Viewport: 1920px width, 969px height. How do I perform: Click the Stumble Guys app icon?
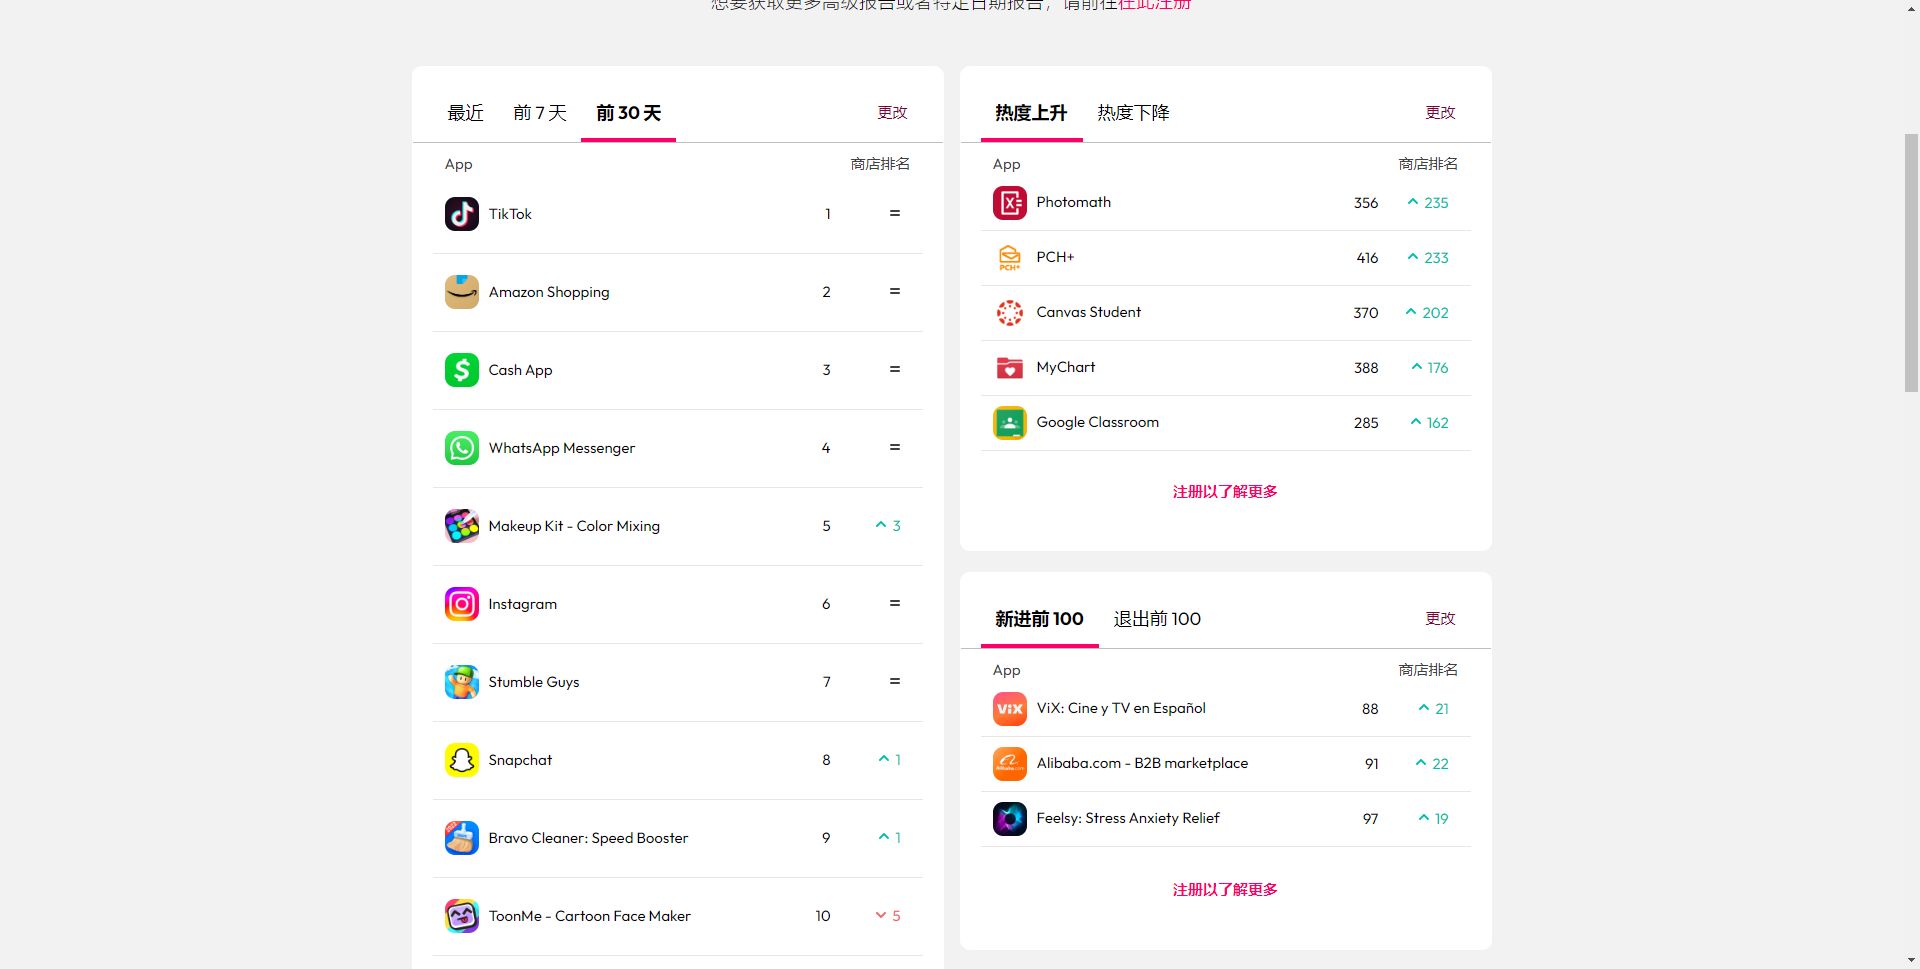[x=461, y=682]
